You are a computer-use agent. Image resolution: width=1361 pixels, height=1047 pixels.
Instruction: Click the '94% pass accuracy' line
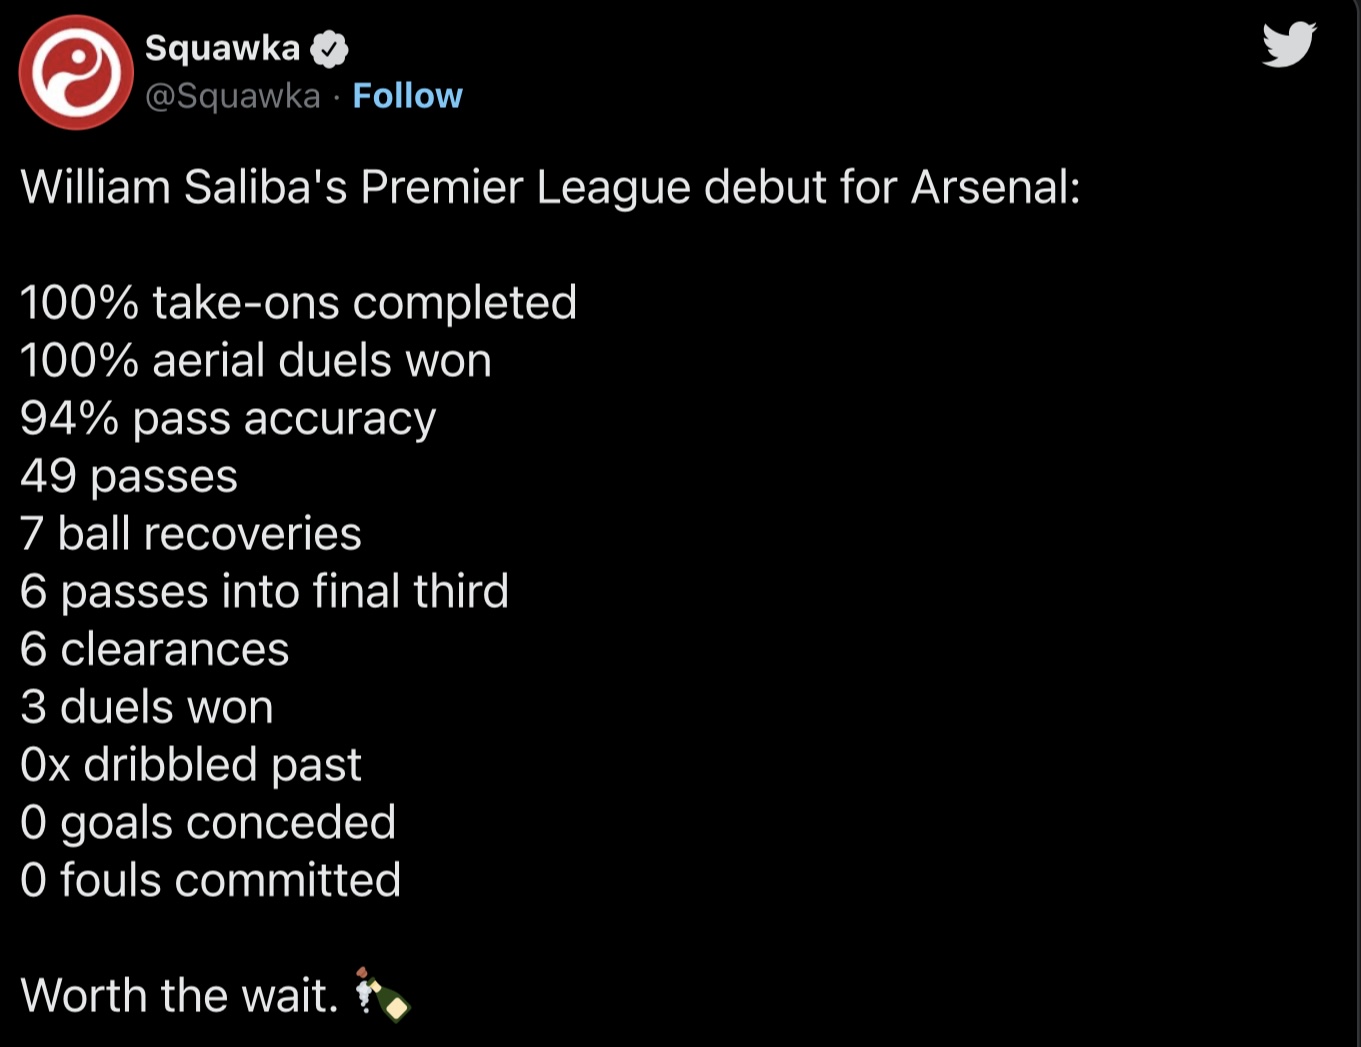tap(228, 419)
